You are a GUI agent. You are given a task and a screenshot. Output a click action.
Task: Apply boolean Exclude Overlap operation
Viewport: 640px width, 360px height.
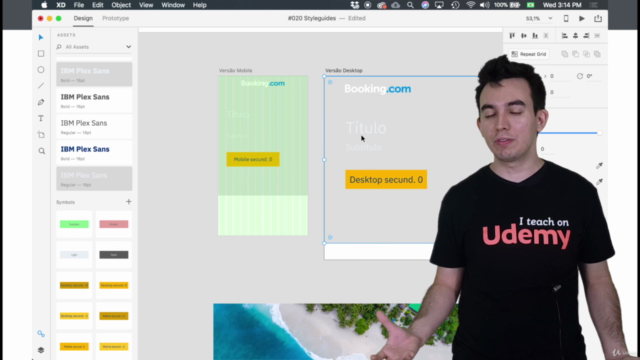(x=597, y=54)
